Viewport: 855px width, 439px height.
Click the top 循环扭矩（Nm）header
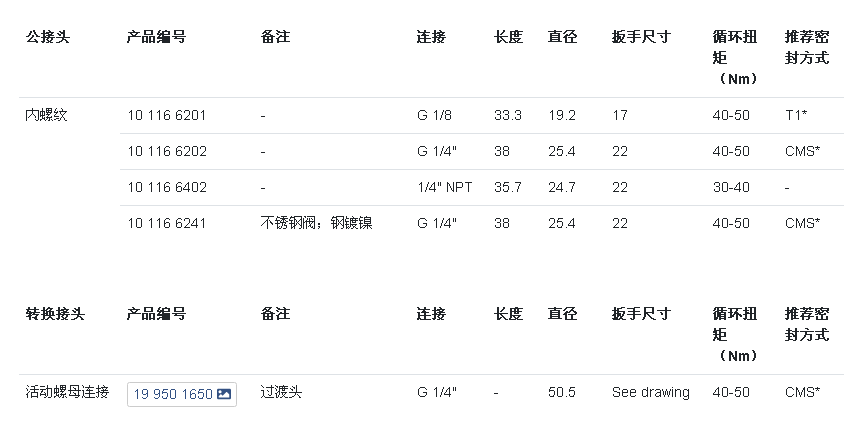tap(735, 58)
